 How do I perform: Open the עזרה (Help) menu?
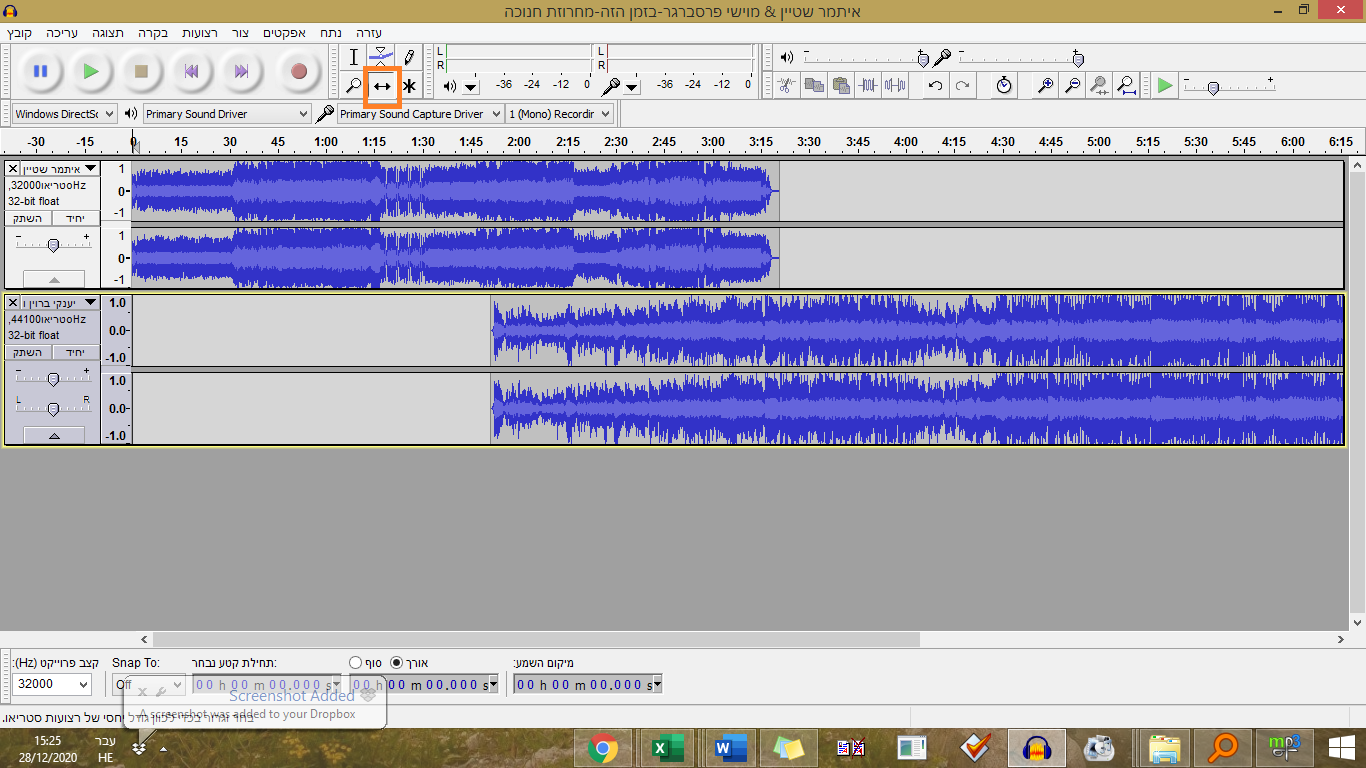pyautogui.click(x=368, y=33)
